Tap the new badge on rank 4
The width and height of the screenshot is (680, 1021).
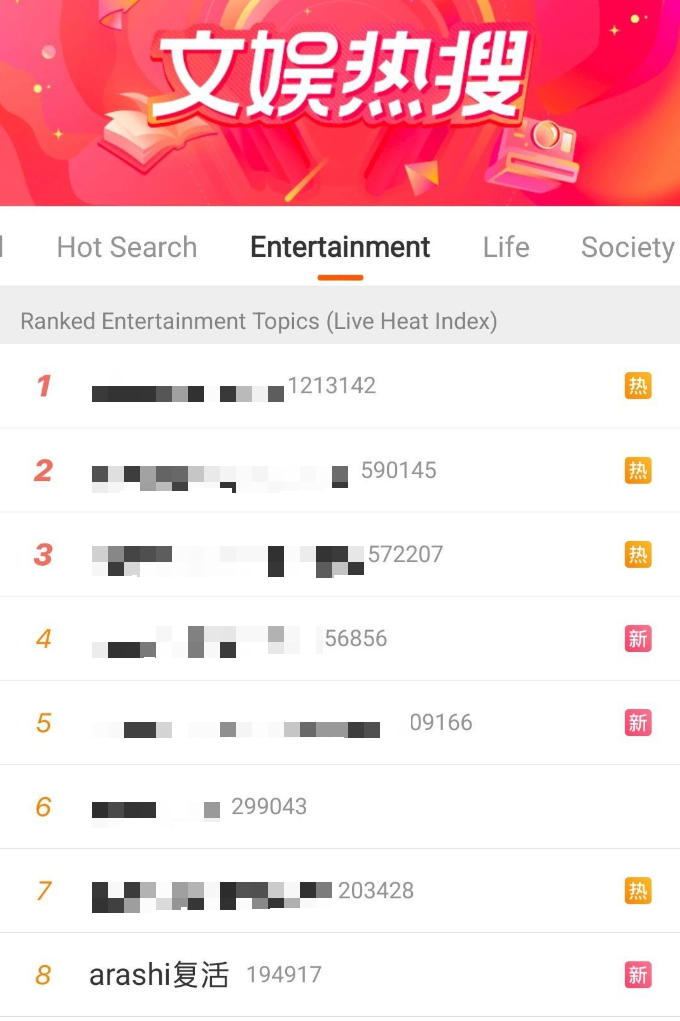tap(638, 638)
